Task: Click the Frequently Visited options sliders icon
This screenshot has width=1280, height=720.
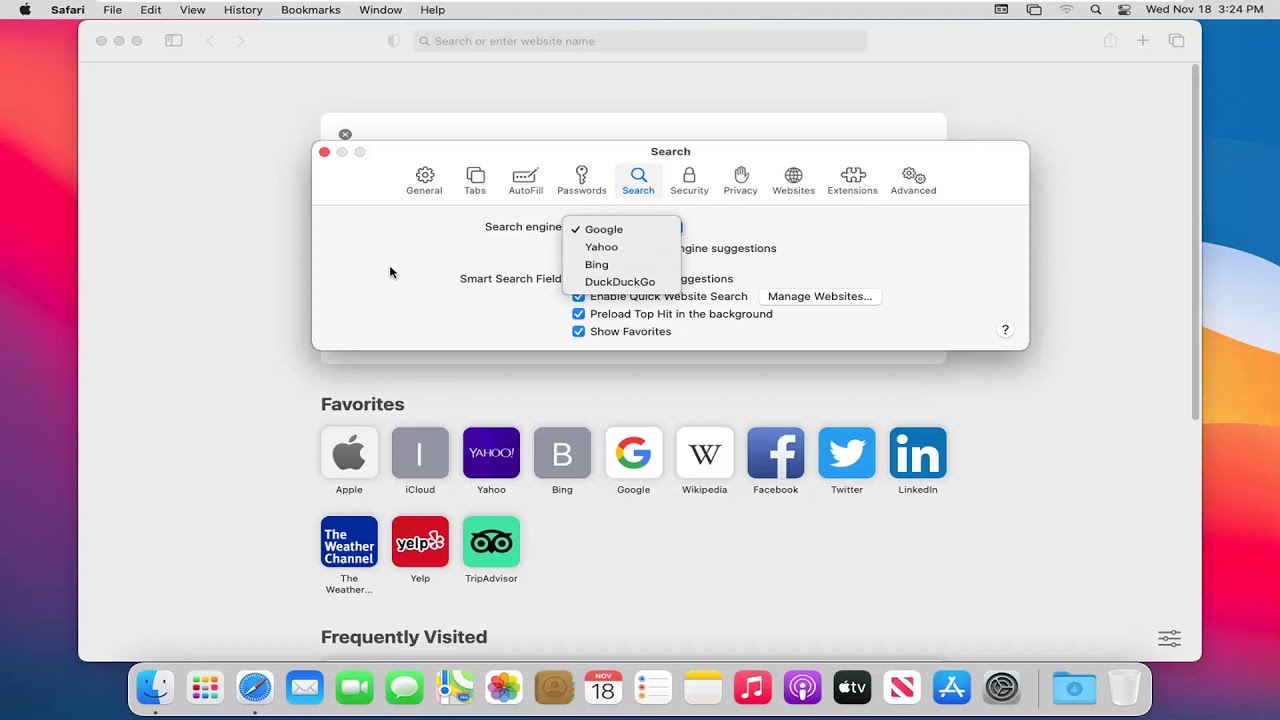Action: 1169,637
